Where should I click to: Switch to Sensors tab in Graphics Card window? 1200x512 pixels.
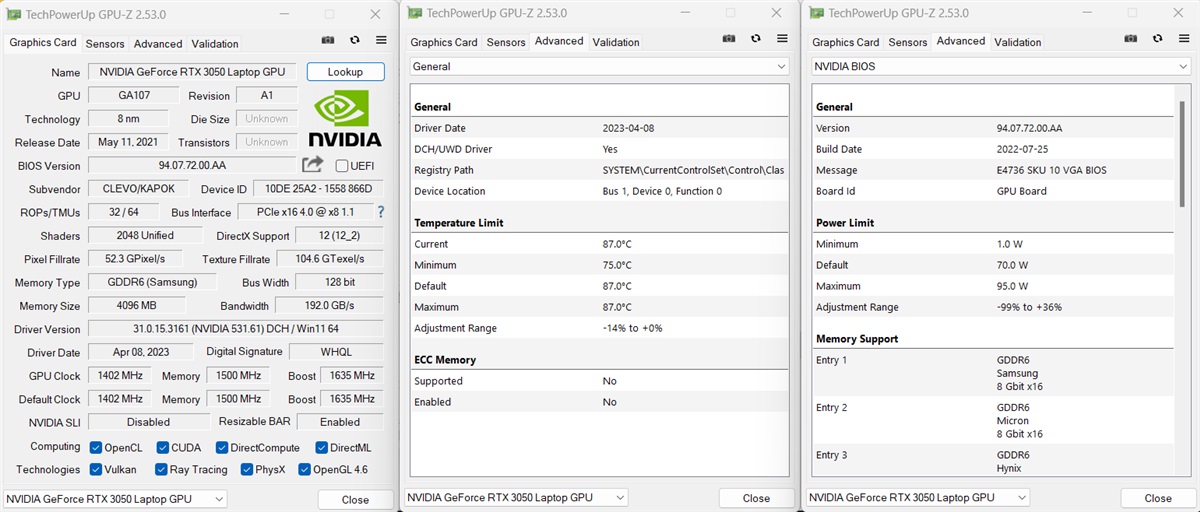click(105, 44)
